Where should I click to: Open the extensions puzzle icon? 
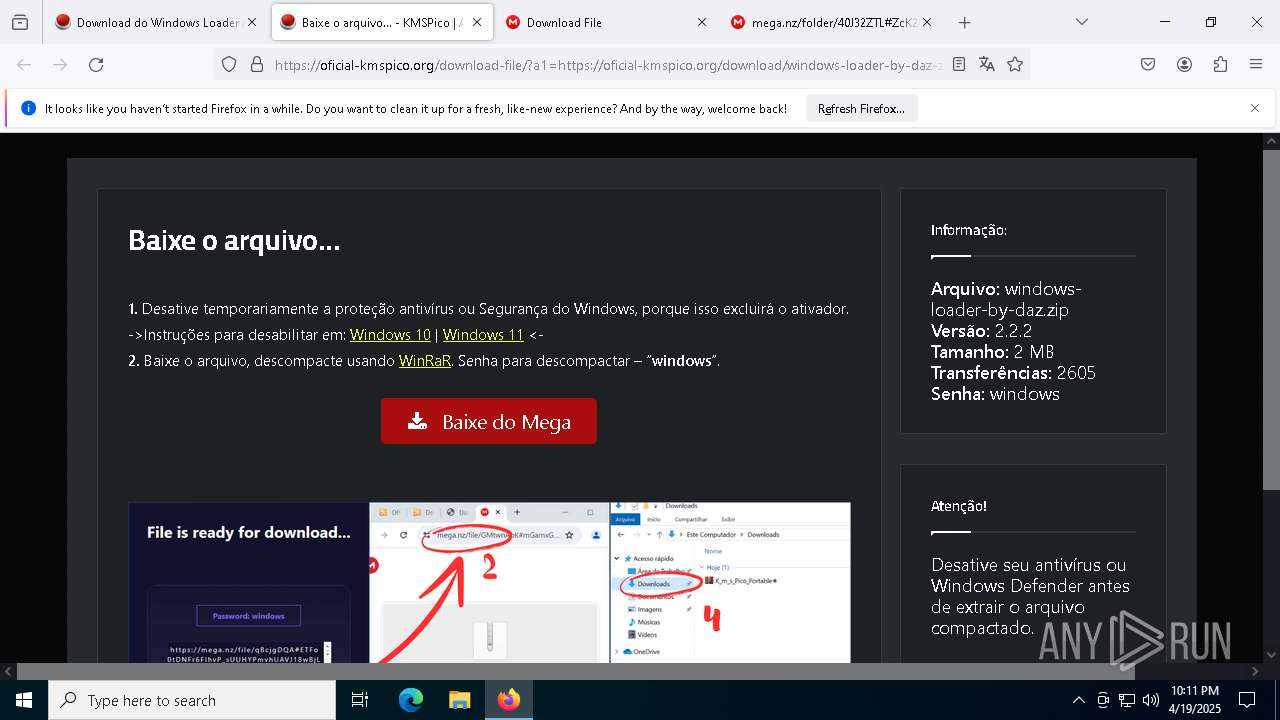point(1220,64)
